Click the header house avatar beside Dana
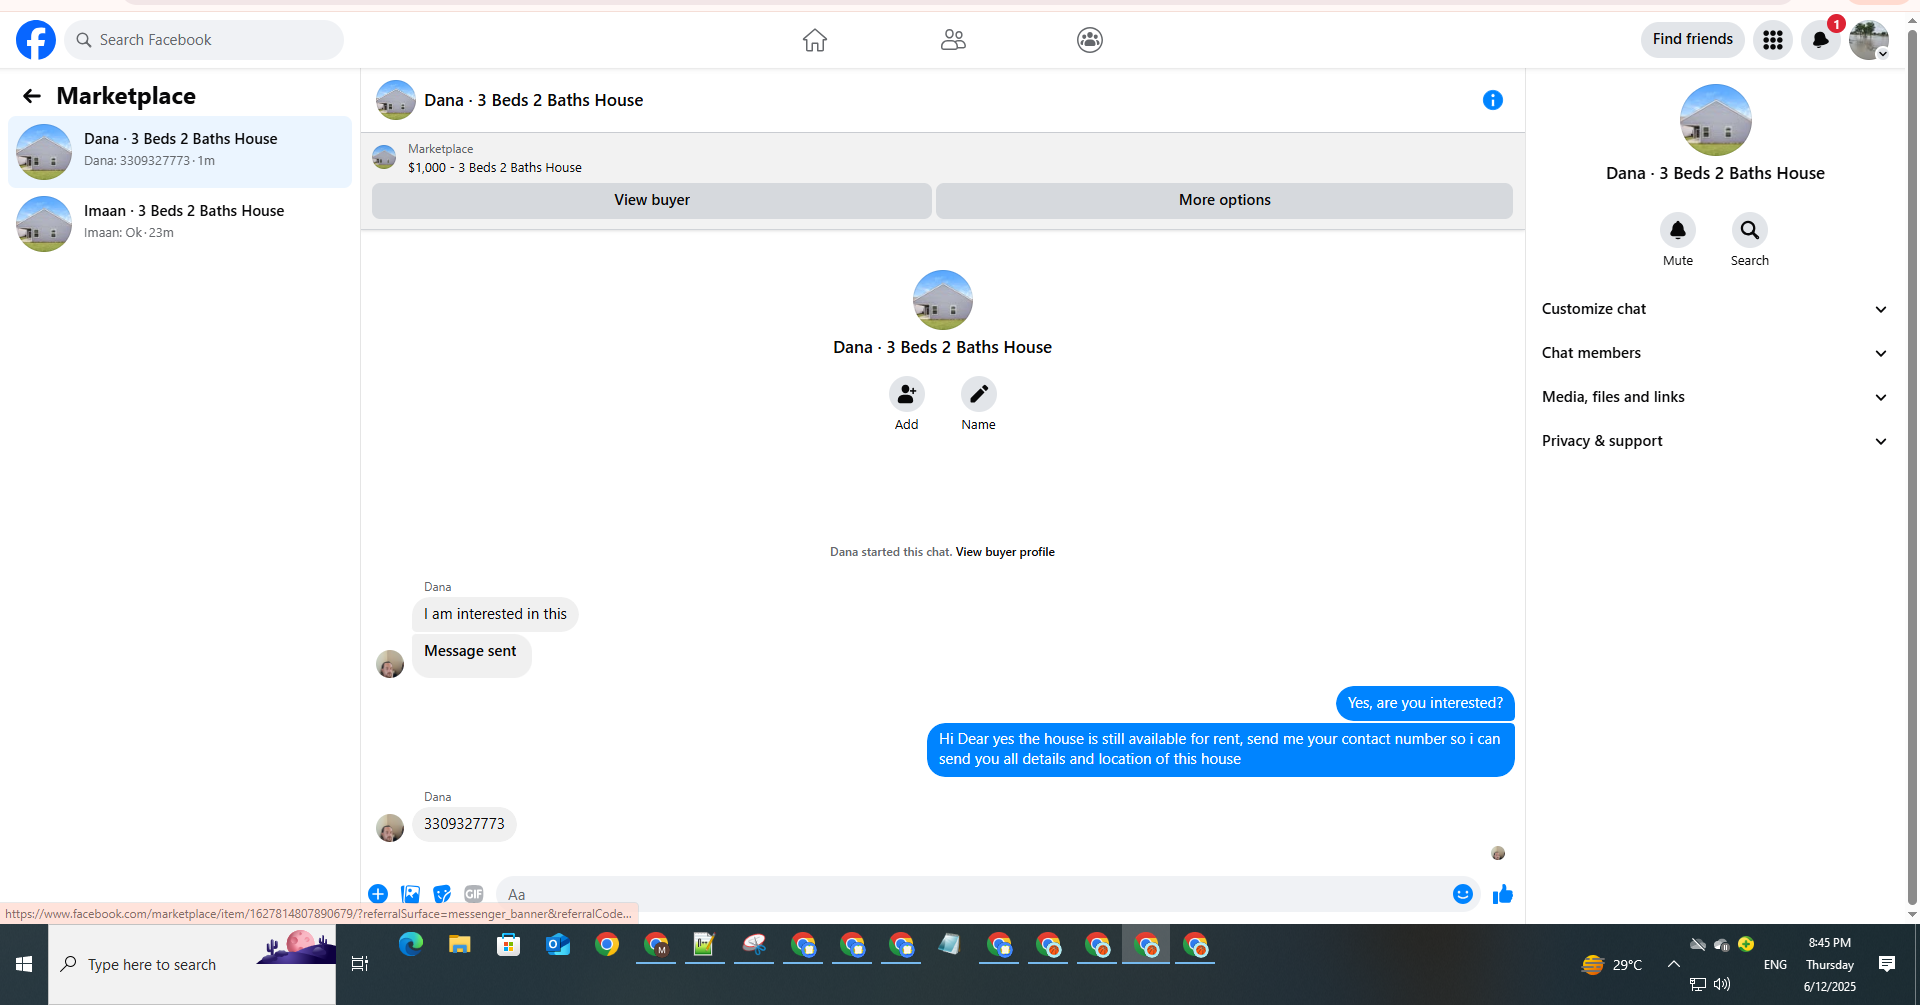Image resolution: width=1920 pixels, height=1005 pixels. 396,100
